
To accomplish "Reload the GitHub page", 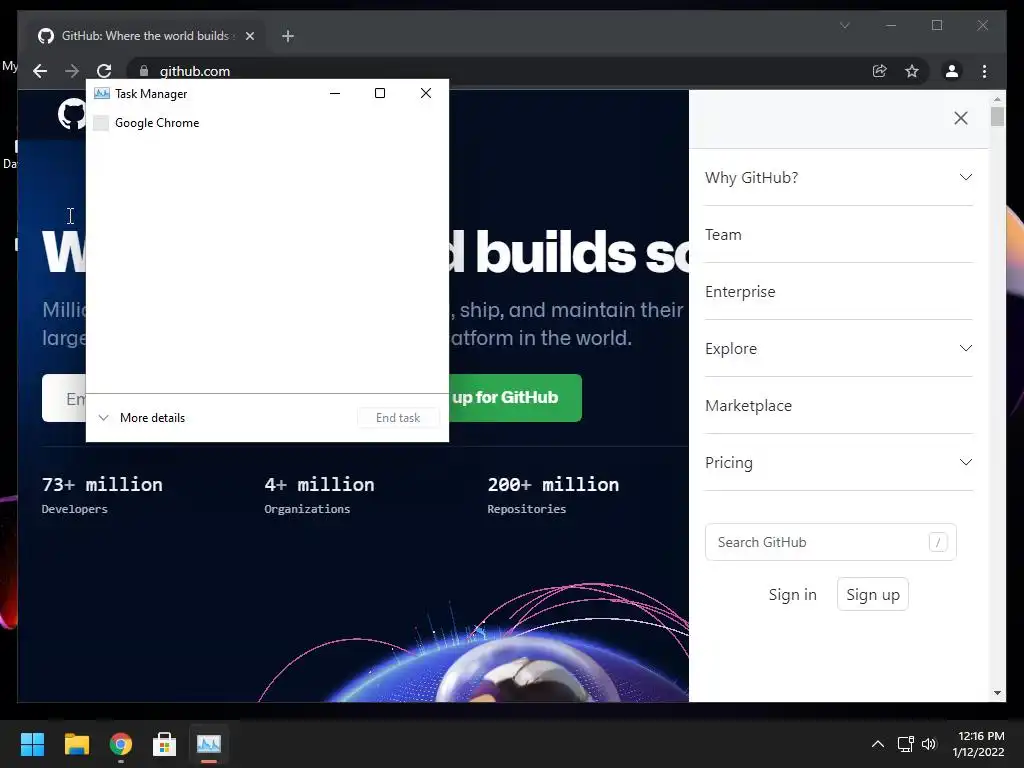I will point(104,71).
